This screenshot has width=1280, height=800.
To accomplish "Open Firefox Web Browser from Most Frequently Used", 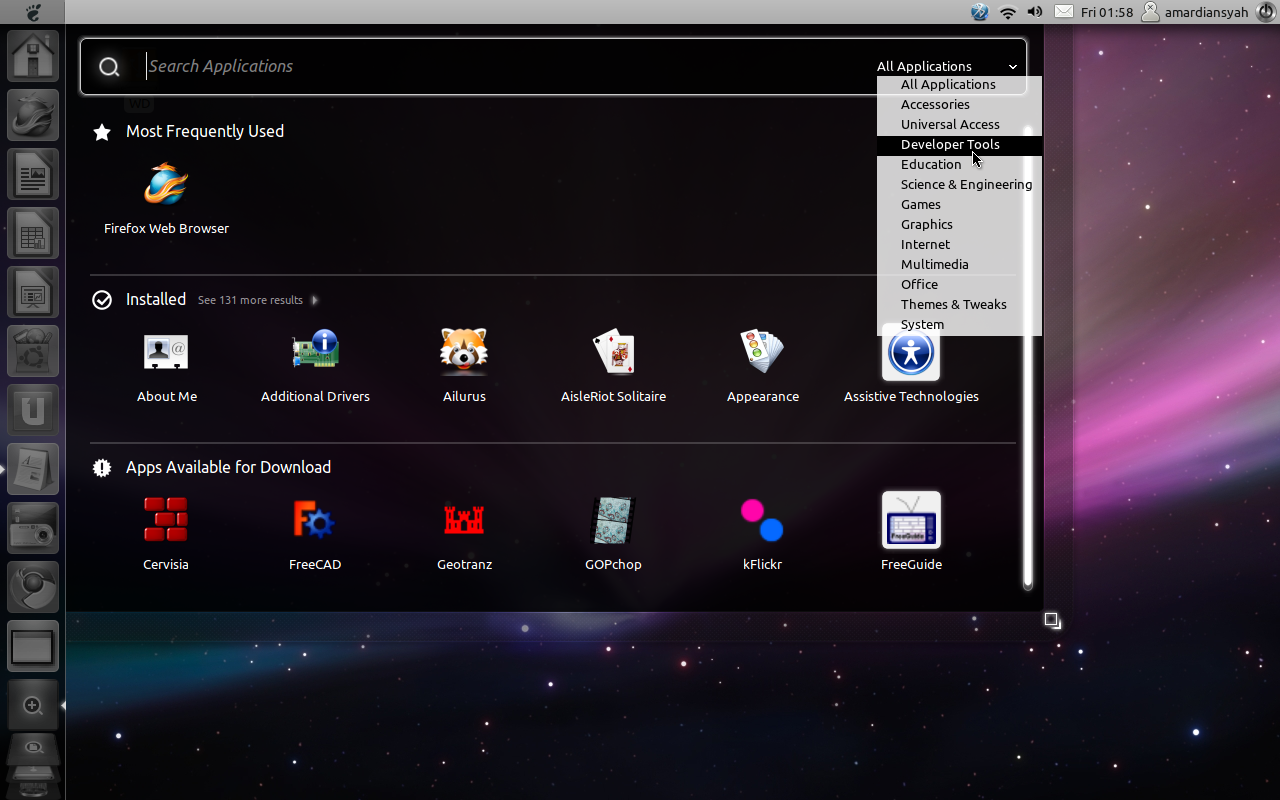I will [166, 198].
